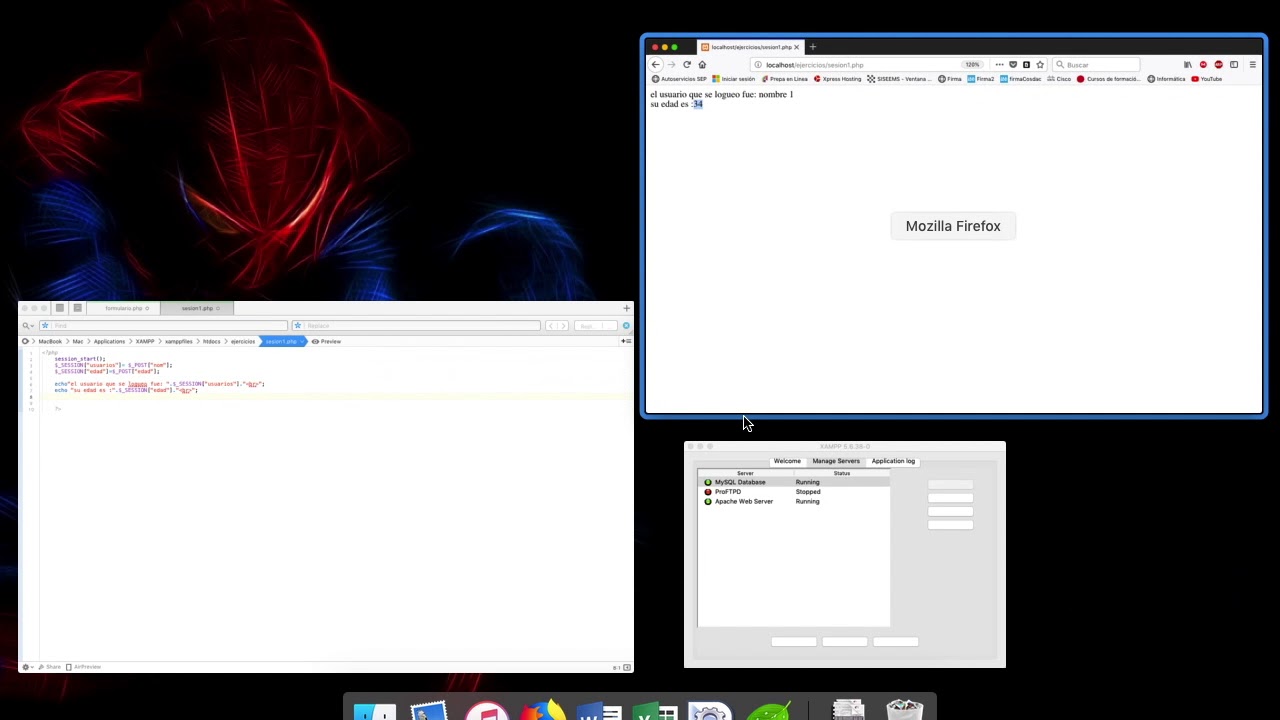Image resolution: width=1280 pixels, height=720 pixels.
Task: Switch to the Application log tab
Action: pos(893,461)
